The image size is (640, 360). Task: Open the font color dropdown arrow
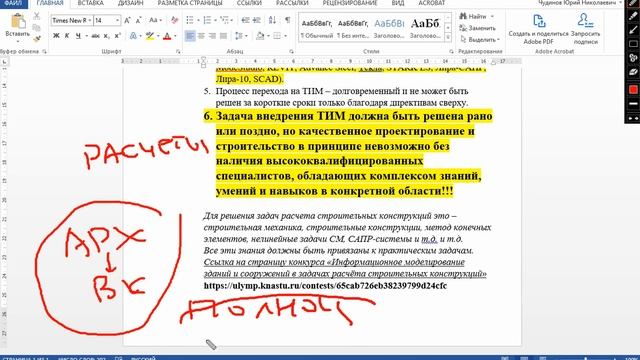175,36
